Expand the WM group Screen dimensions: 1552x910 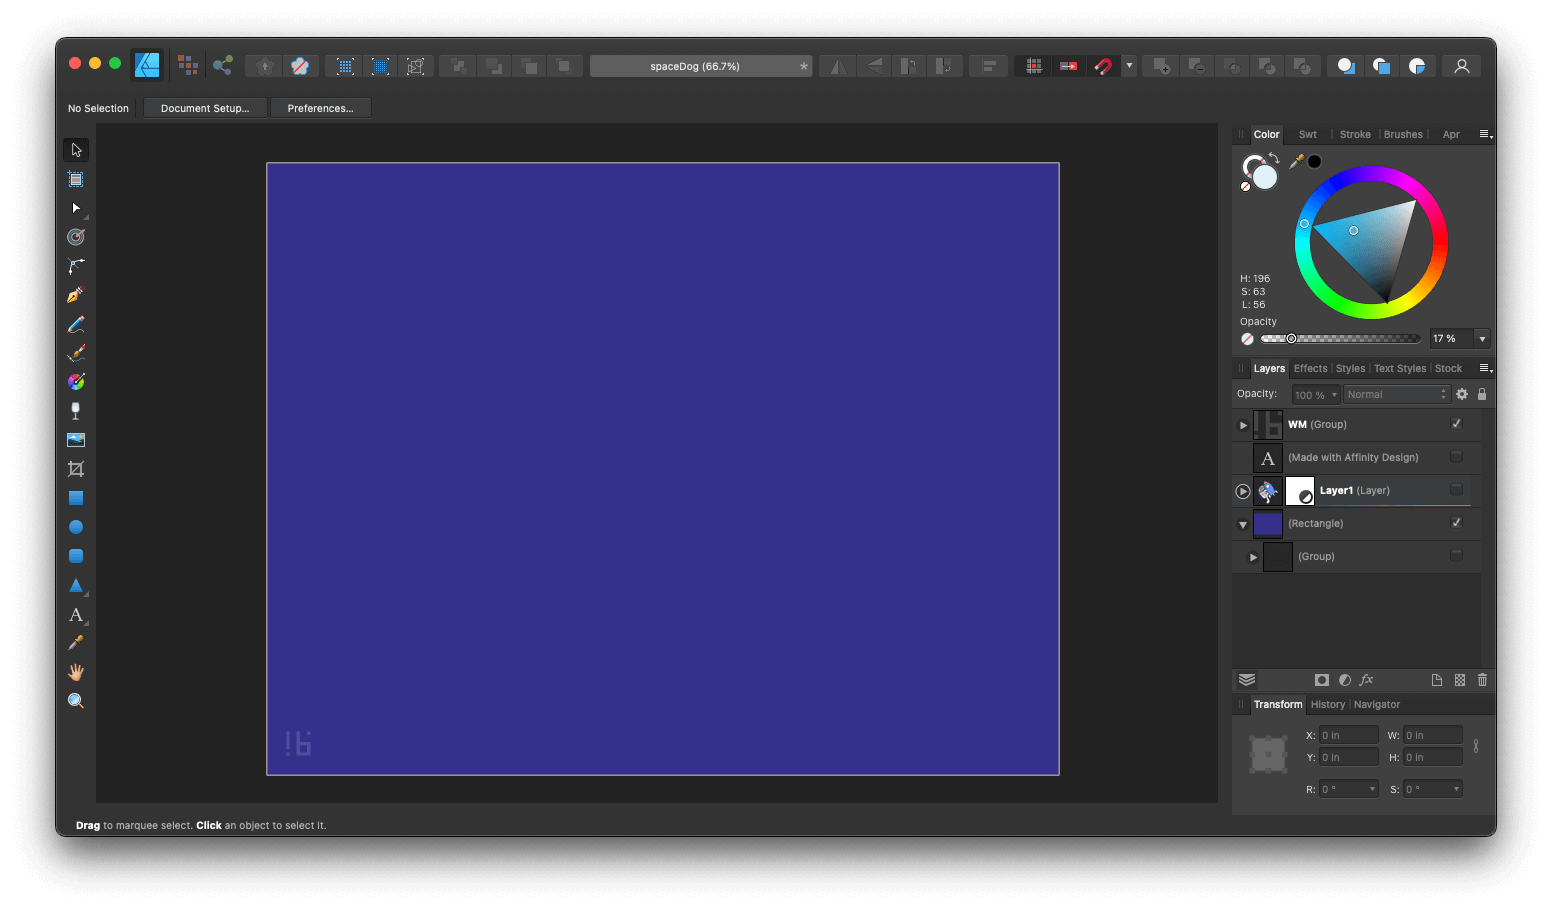pyautogui.click(x=1243, y=424)
